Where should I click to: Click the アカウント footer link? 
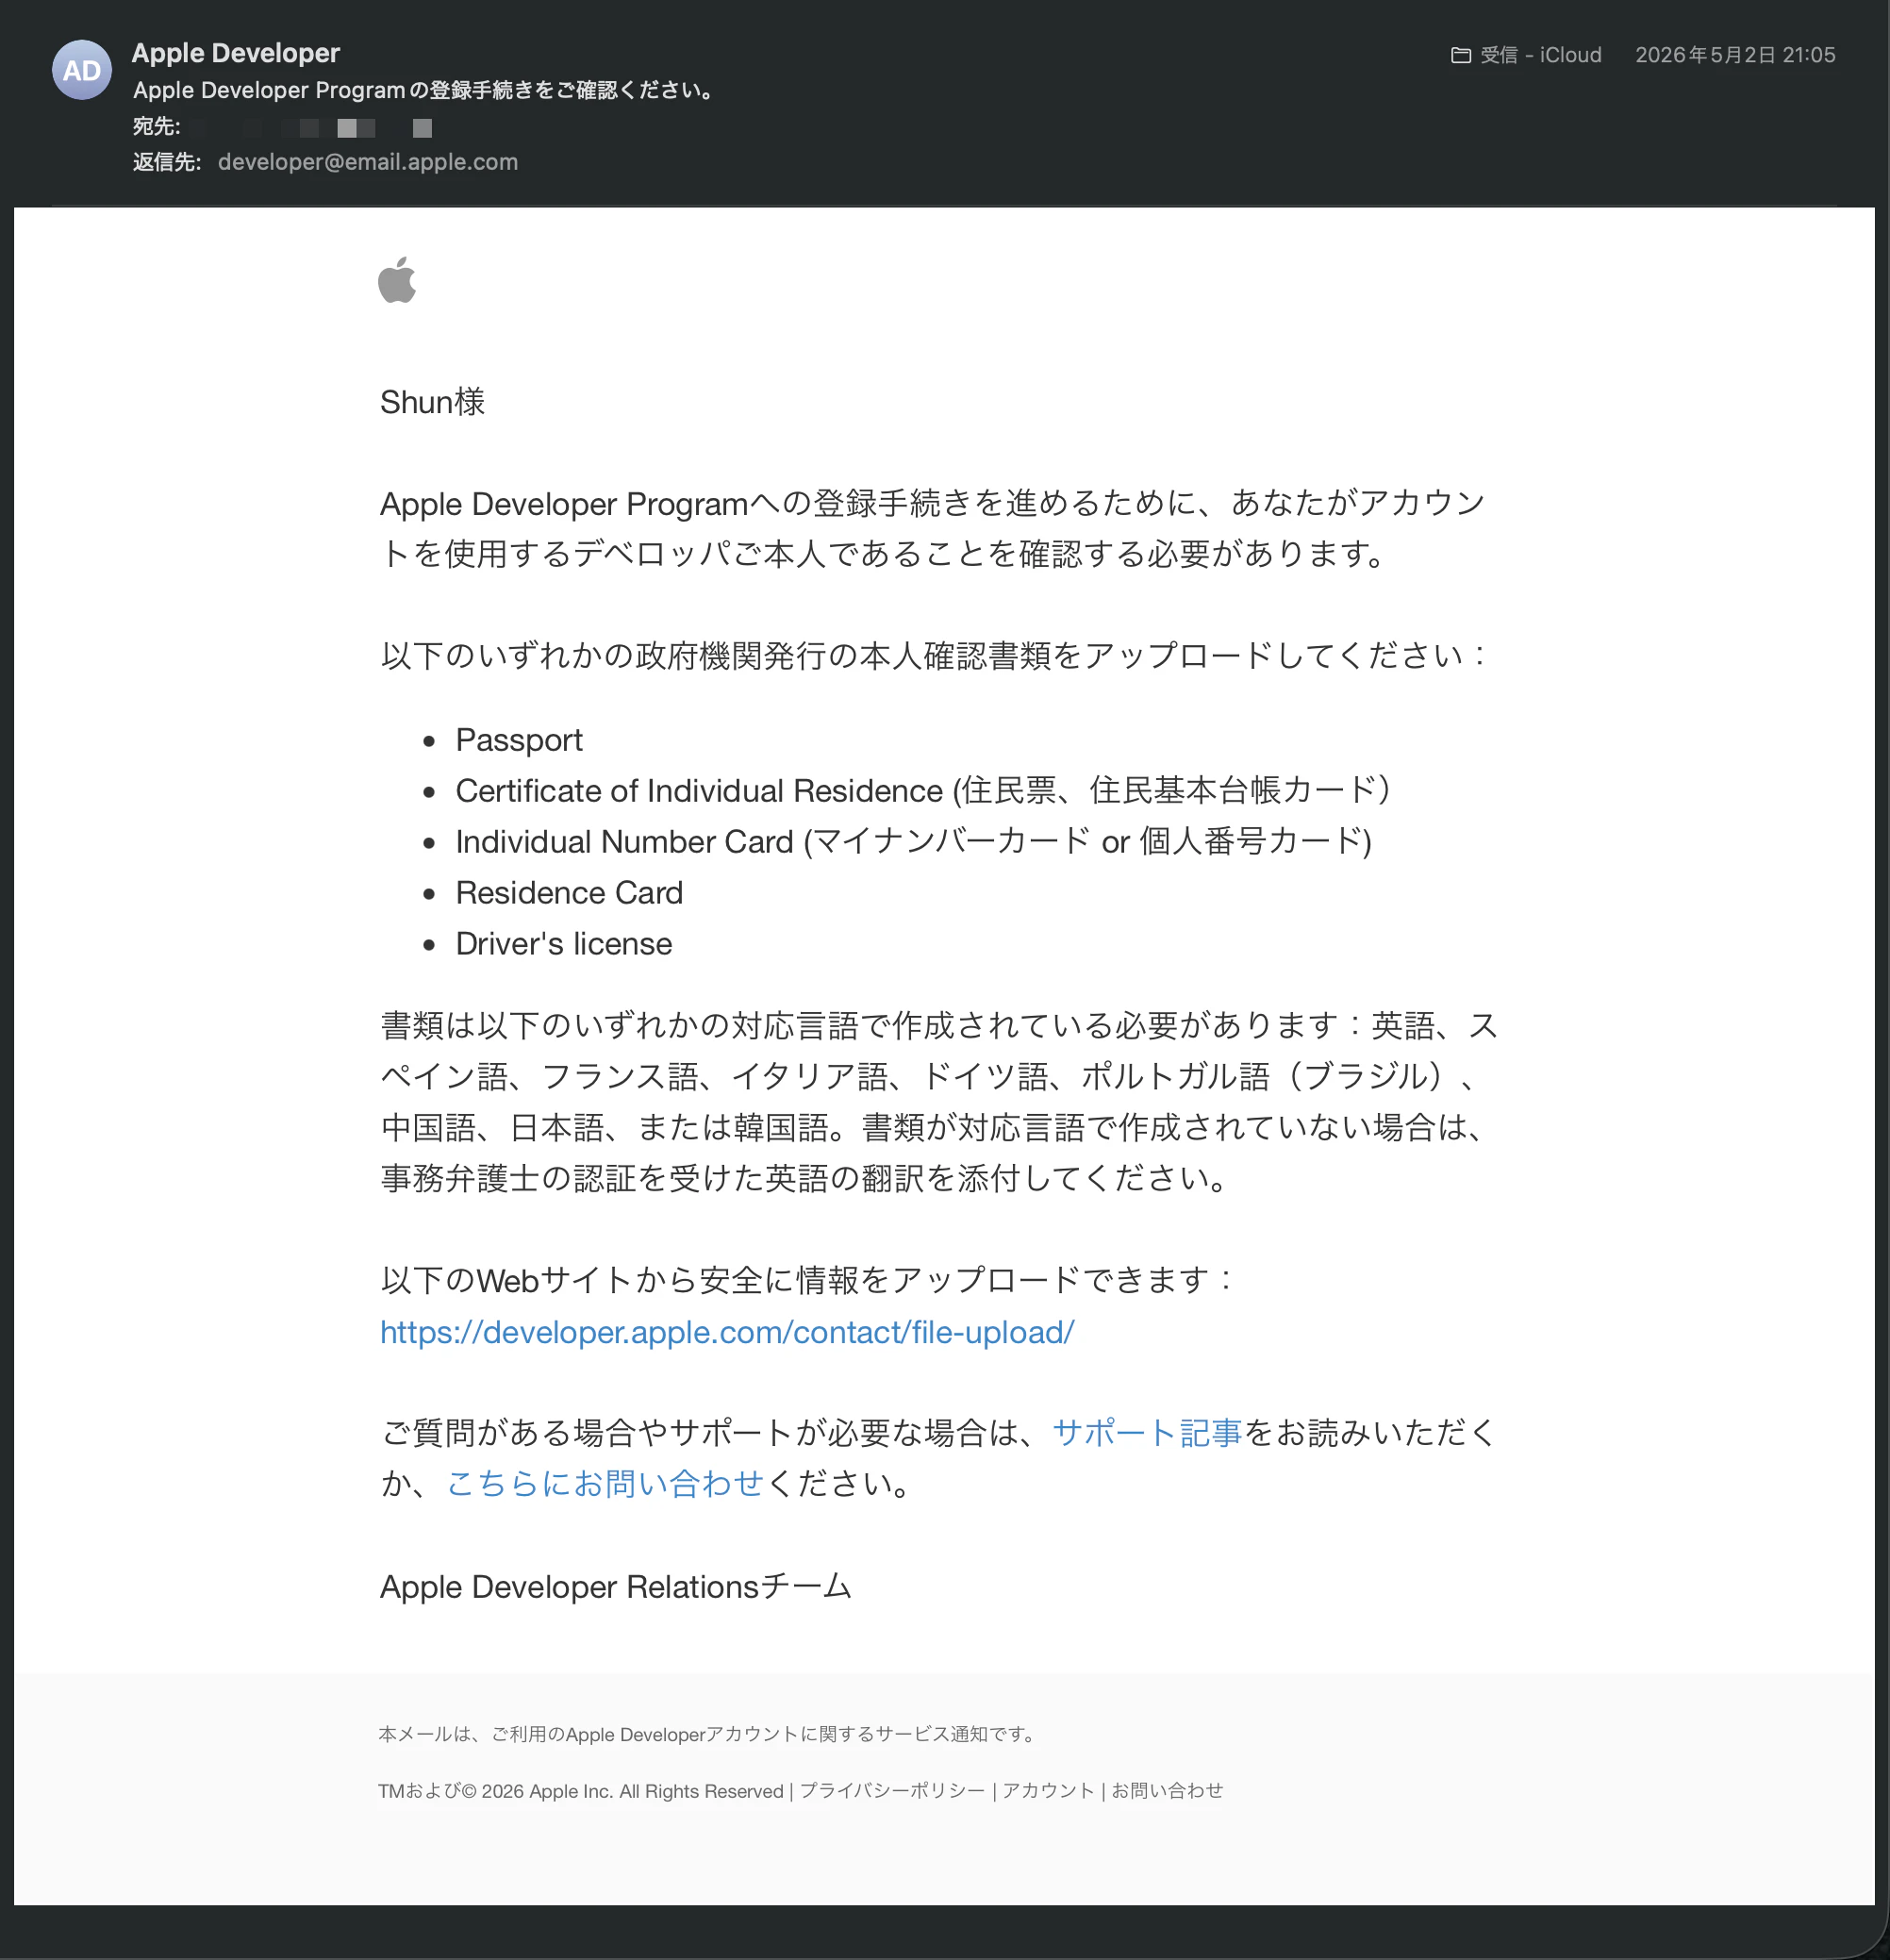[1048, 1791]
